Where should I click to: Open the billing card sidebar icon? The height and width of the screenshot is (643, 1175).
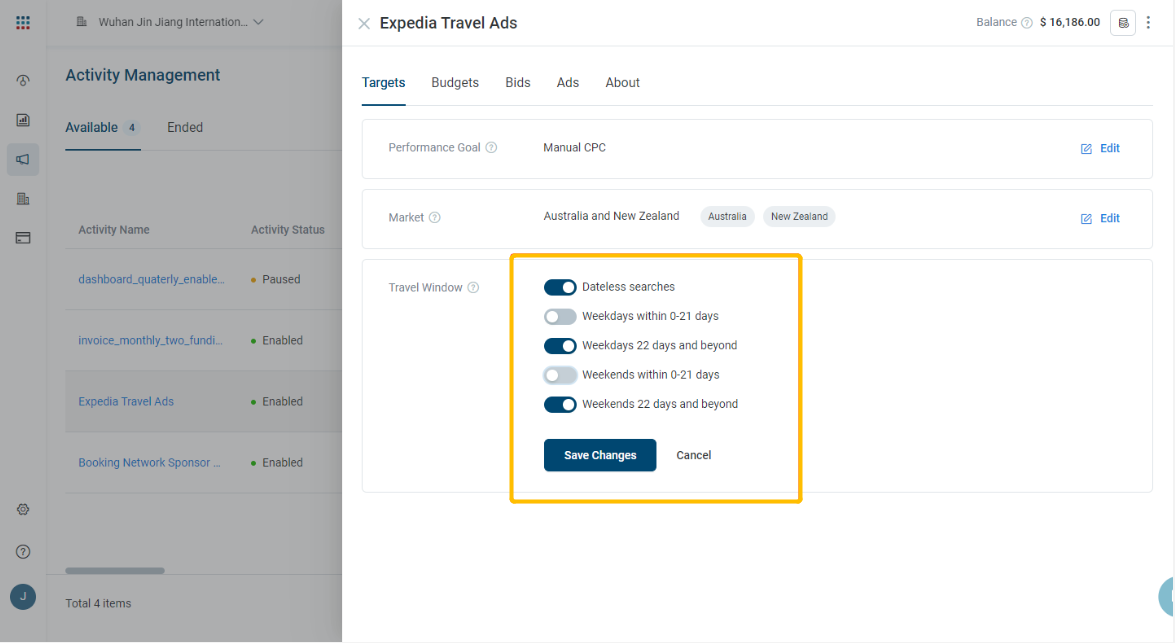pos(22,238)
